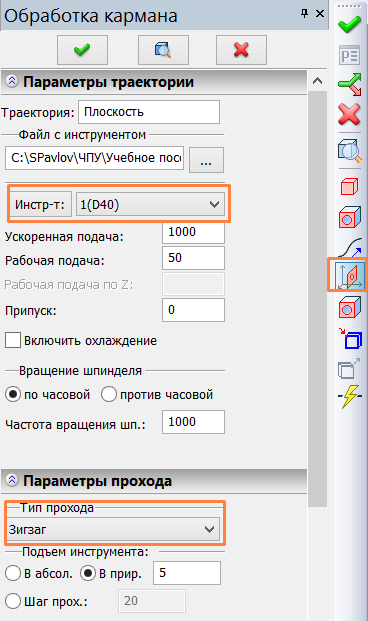Confirm with the green check in side toolbar

tap(349, 25)
